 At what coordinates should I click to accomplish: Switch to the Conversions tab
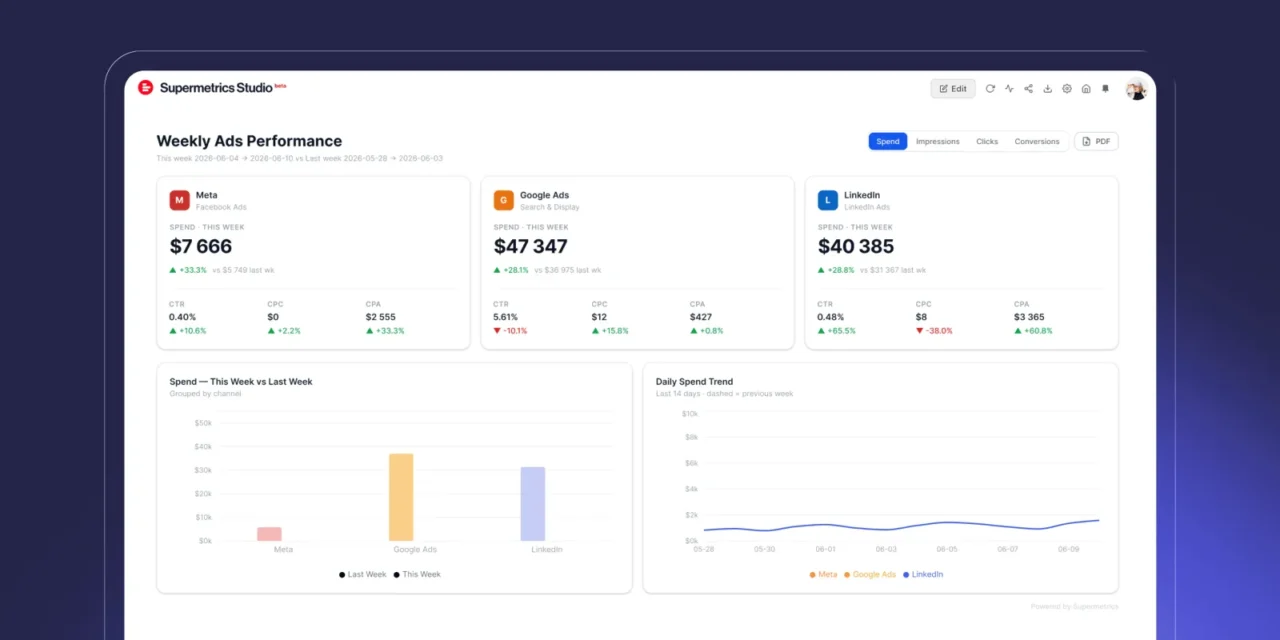[x=1037, y=141]
